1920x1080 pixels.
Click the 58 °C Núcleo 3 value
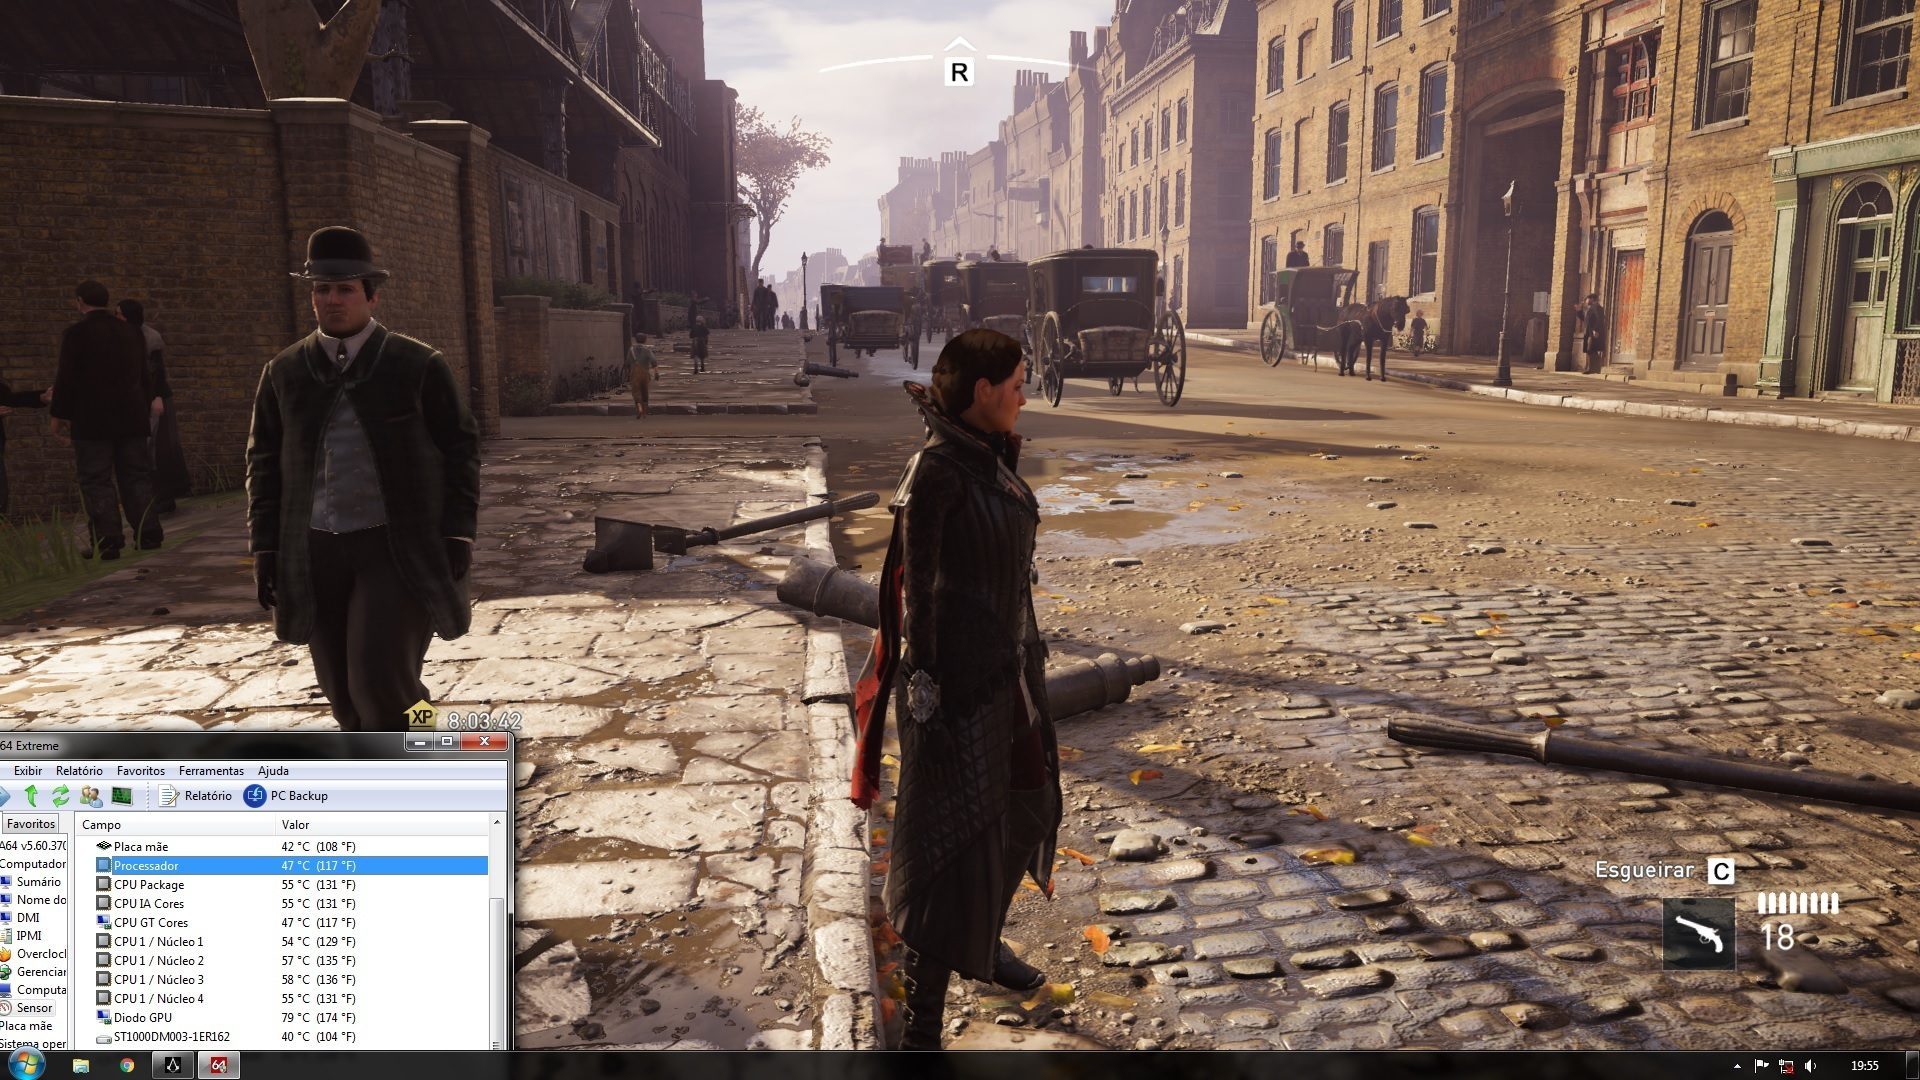click(318, 980)
